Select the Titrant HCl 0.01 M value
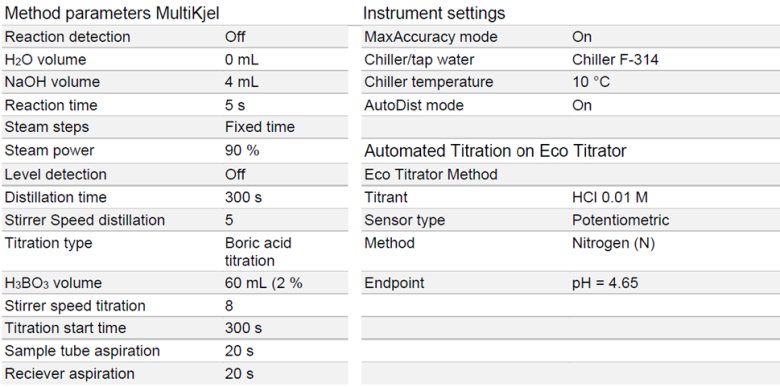The image size is (780, 387). click(610, 197)
